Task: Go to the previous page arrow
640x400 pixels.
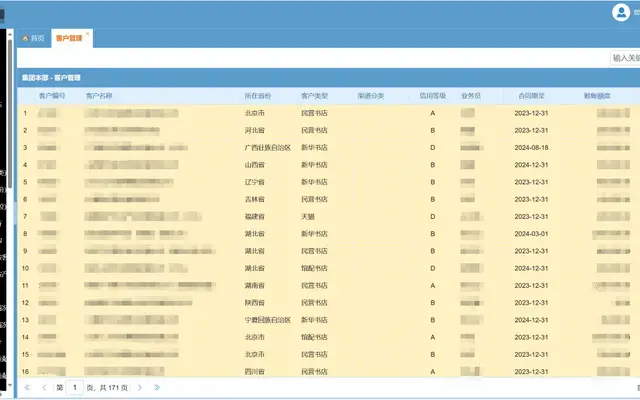Action: [x=44, y=387]
